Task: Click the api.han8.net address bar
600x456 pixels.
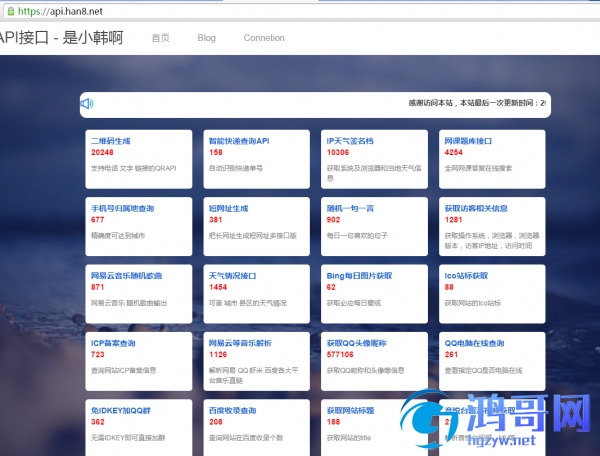Action: coord(302,11)
